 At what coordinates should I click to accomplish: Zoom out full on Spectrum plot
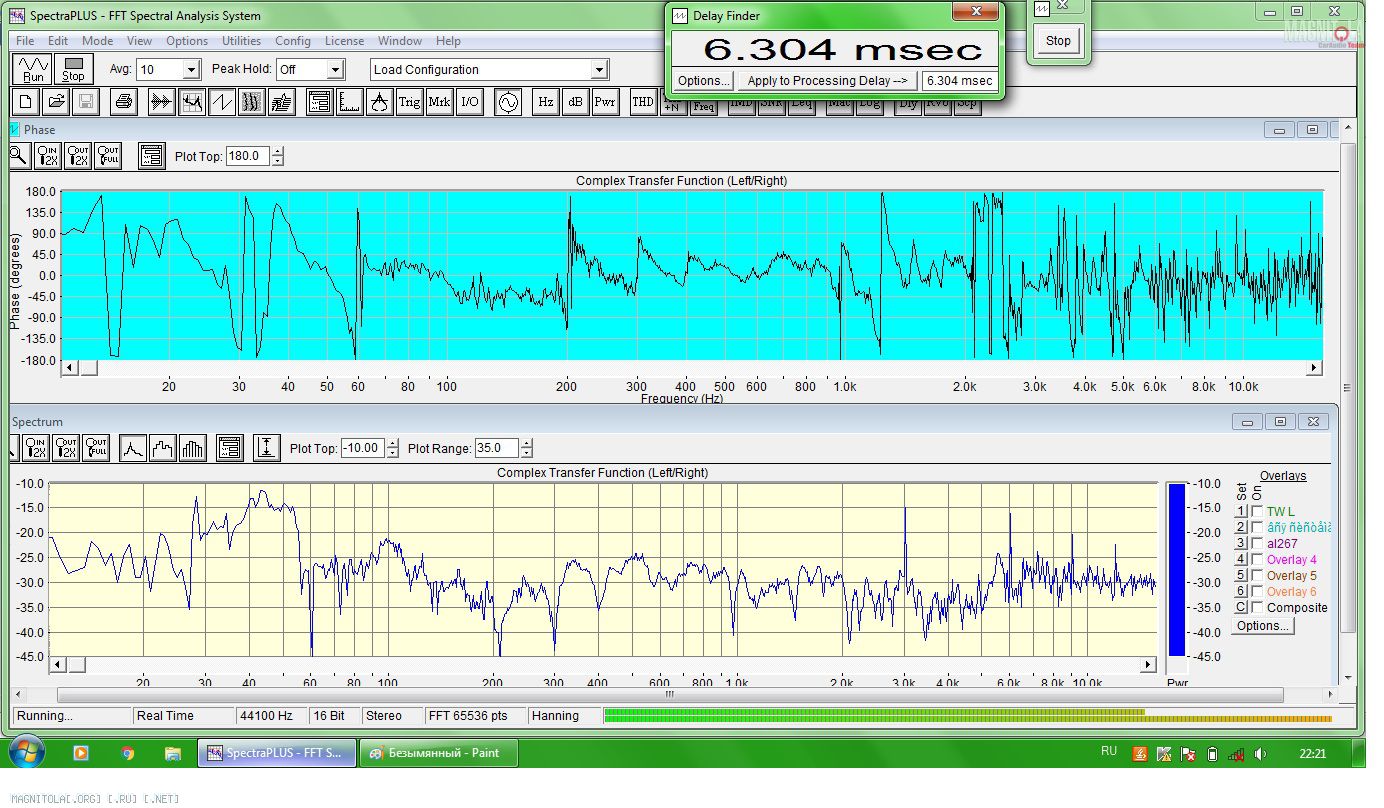pyautogui.click(x=96, y=447)
